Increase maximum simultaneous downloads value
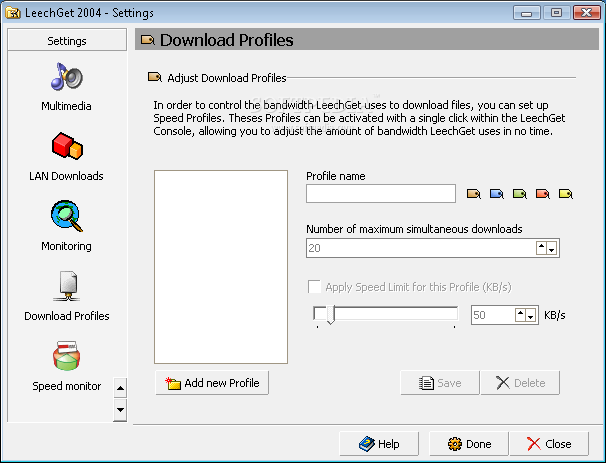The width and height of the screenshot is (606, 463). click(x=541, y=248)
